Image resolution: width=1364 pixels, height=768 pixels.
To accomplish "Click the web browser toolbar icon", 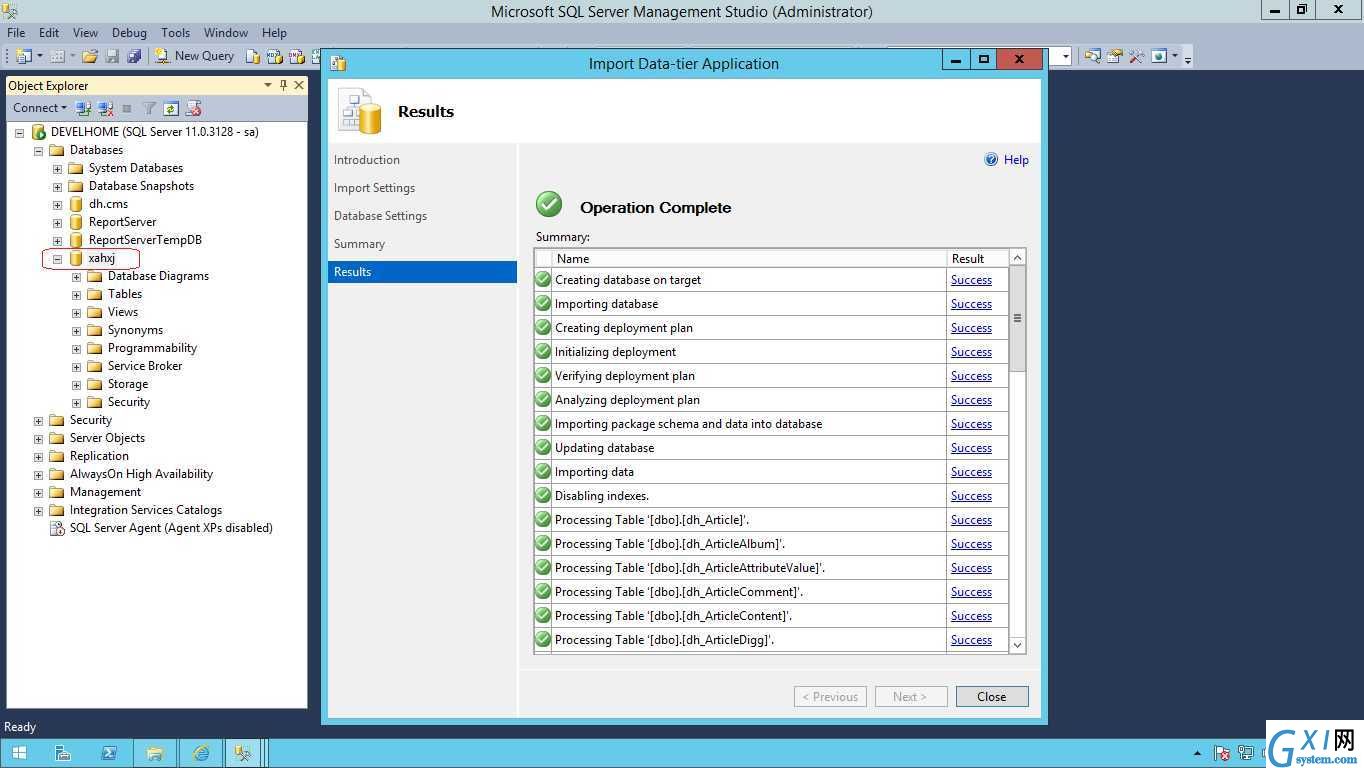I will [x=1159, y=56].
